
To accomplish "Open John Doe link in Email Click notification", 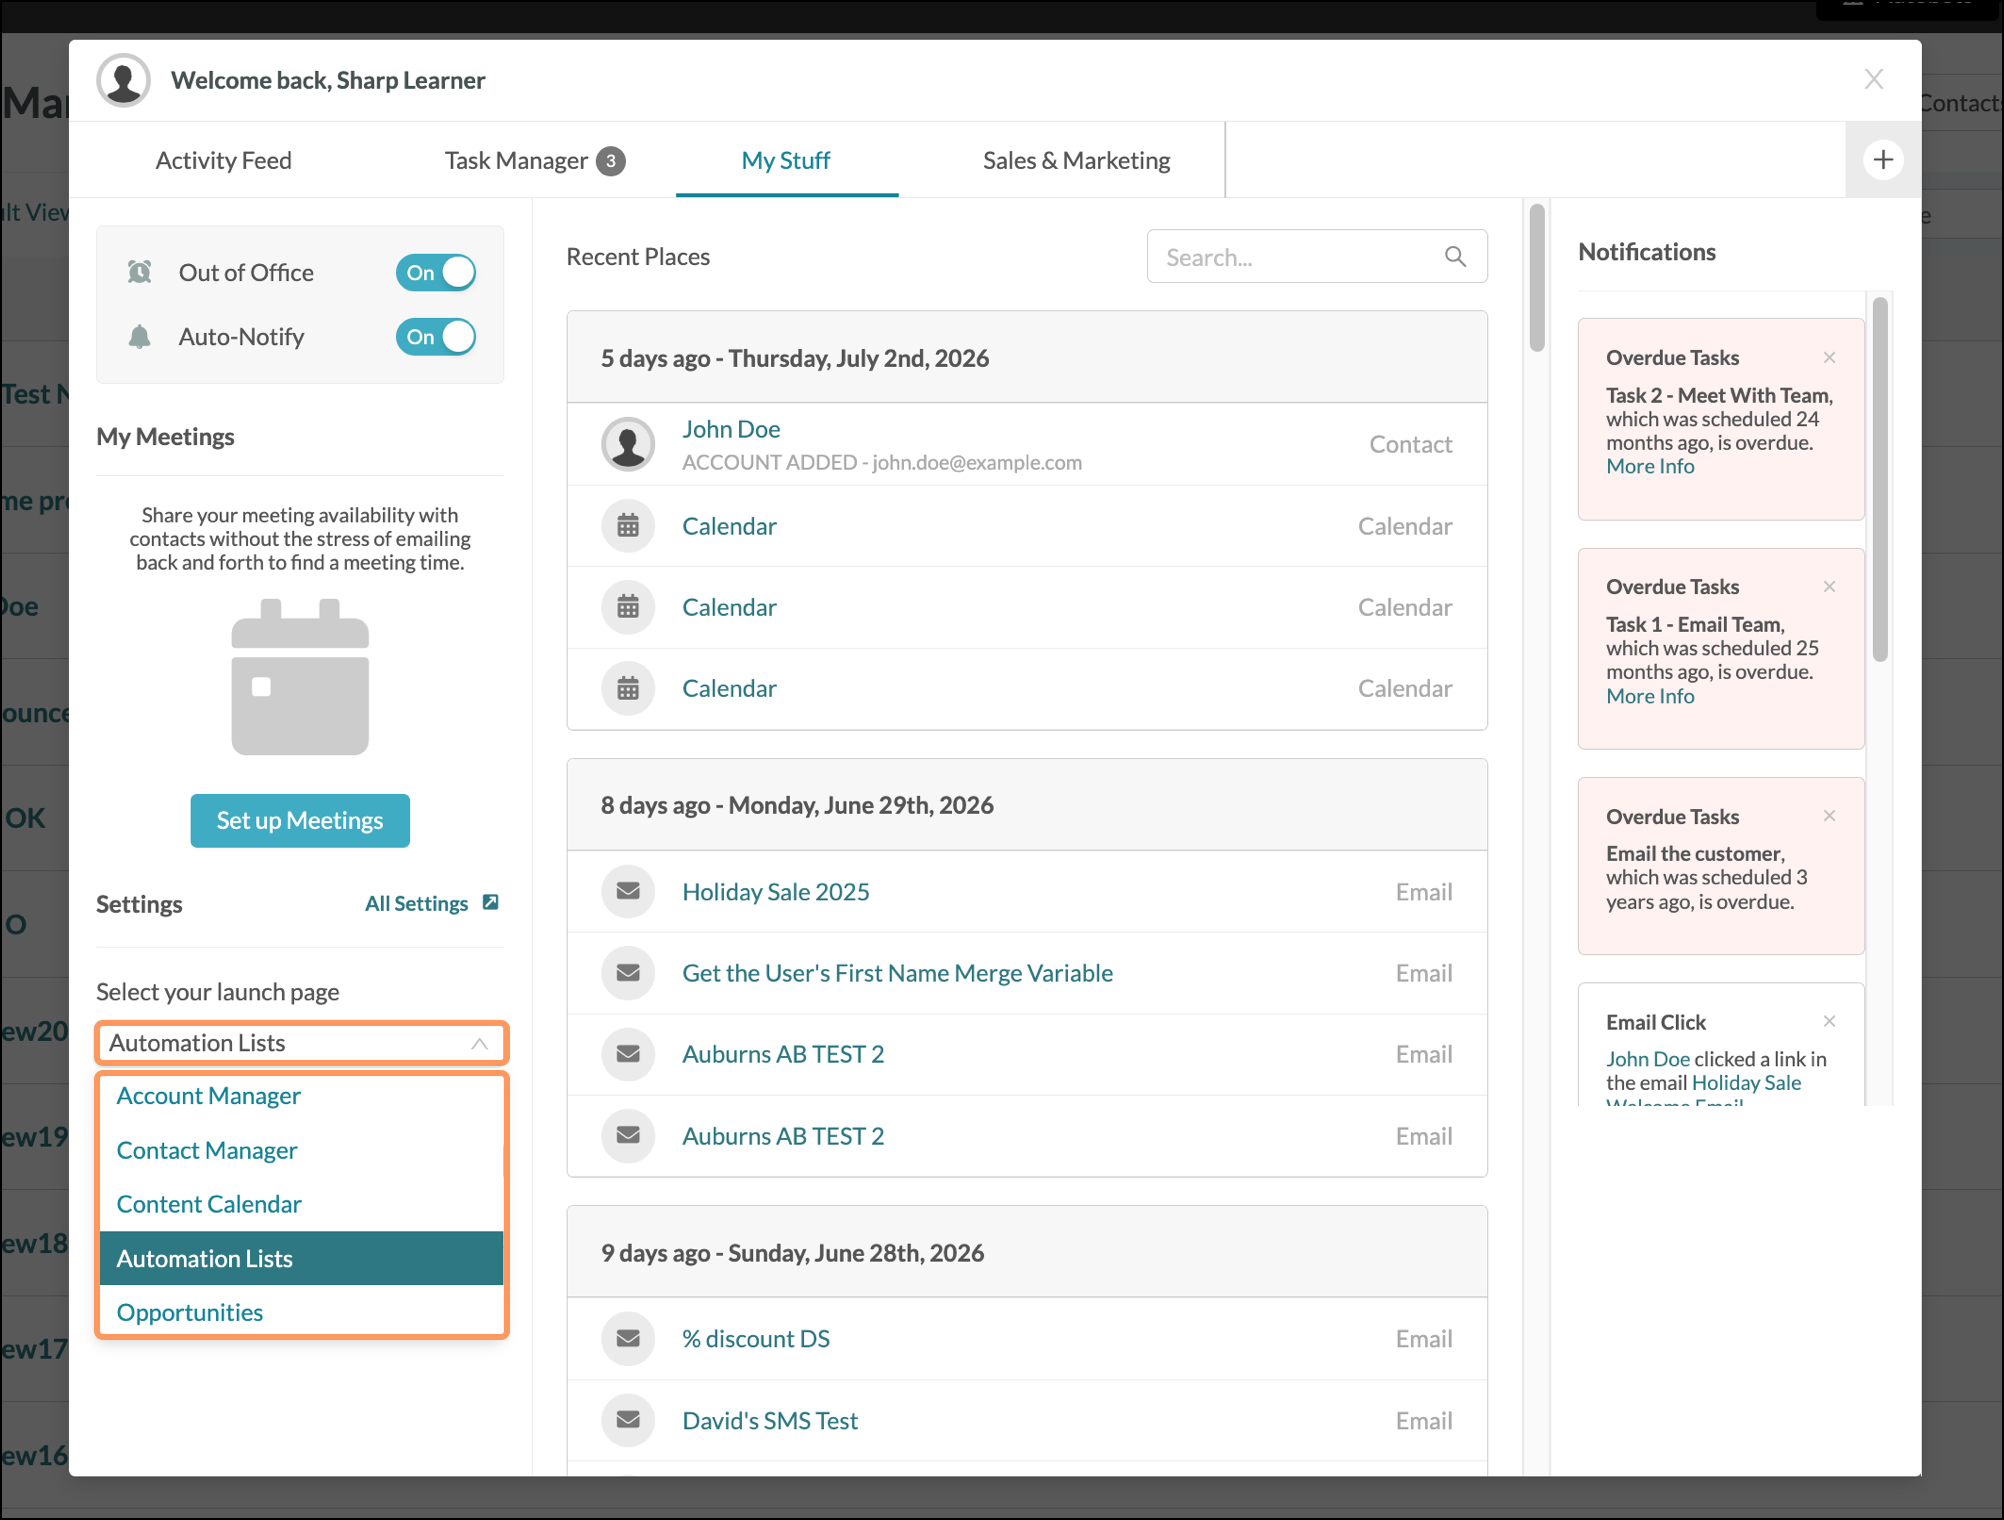I will coord(1648,1059).
